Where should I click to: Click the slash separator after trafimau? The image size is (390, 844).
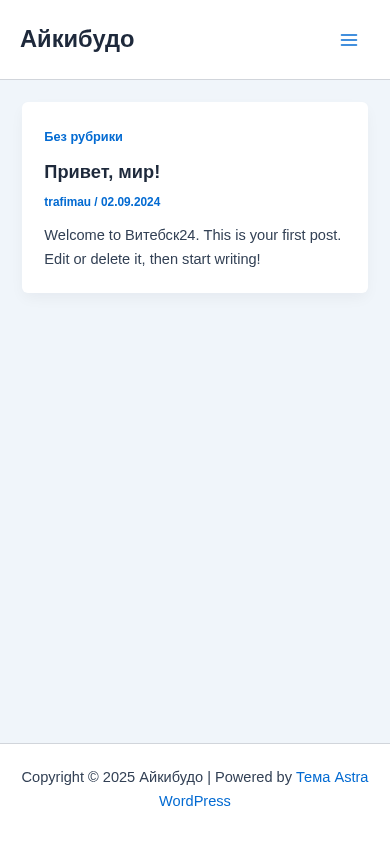96,202
